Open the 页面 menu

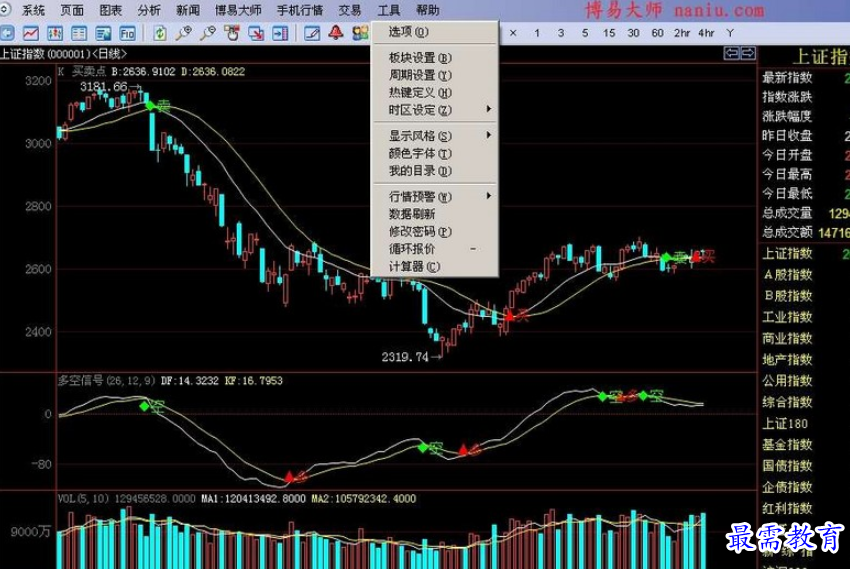[72, 10]
